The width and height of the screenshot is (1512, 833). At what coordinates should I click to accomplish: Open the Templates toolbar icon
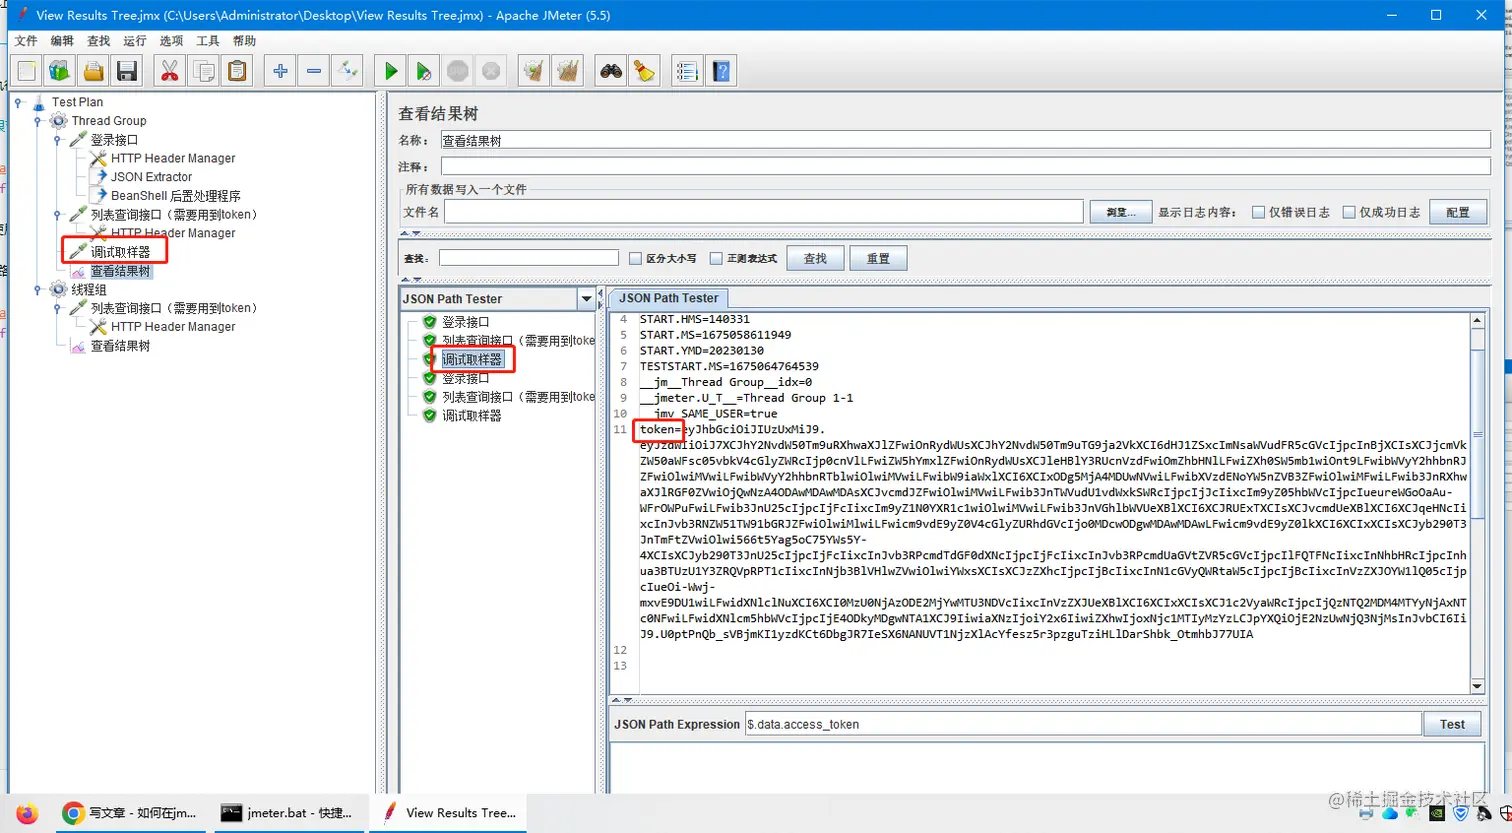(60, 71)
